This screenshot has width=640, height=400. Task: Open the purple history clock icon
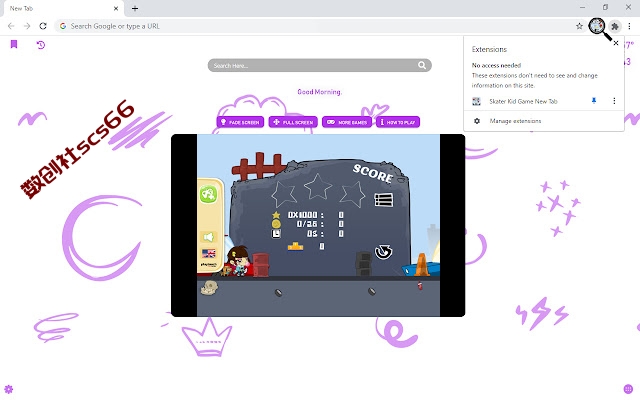40,44
